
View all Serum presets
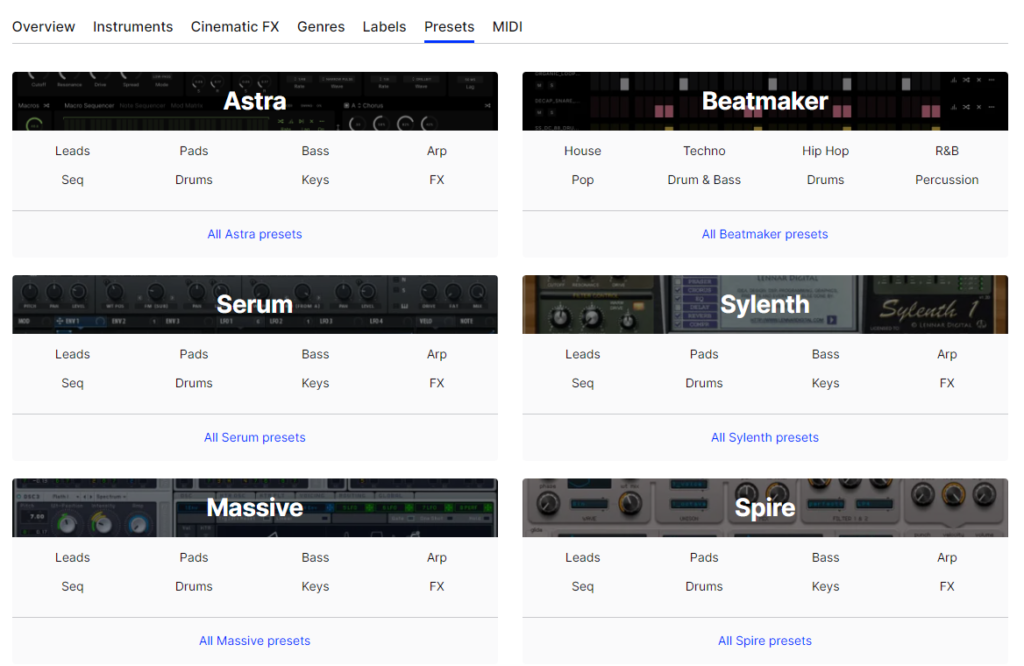pos(254,437)
